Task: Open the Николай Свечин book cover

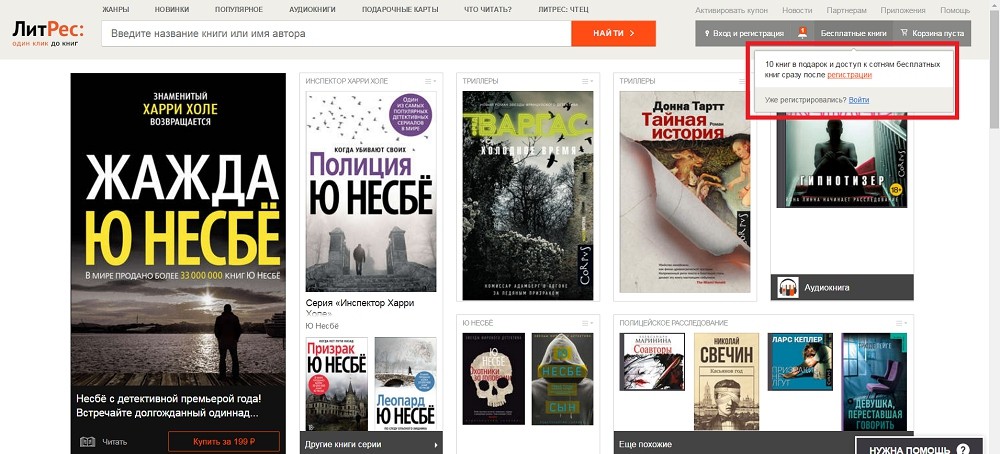Action: [726, 381]
